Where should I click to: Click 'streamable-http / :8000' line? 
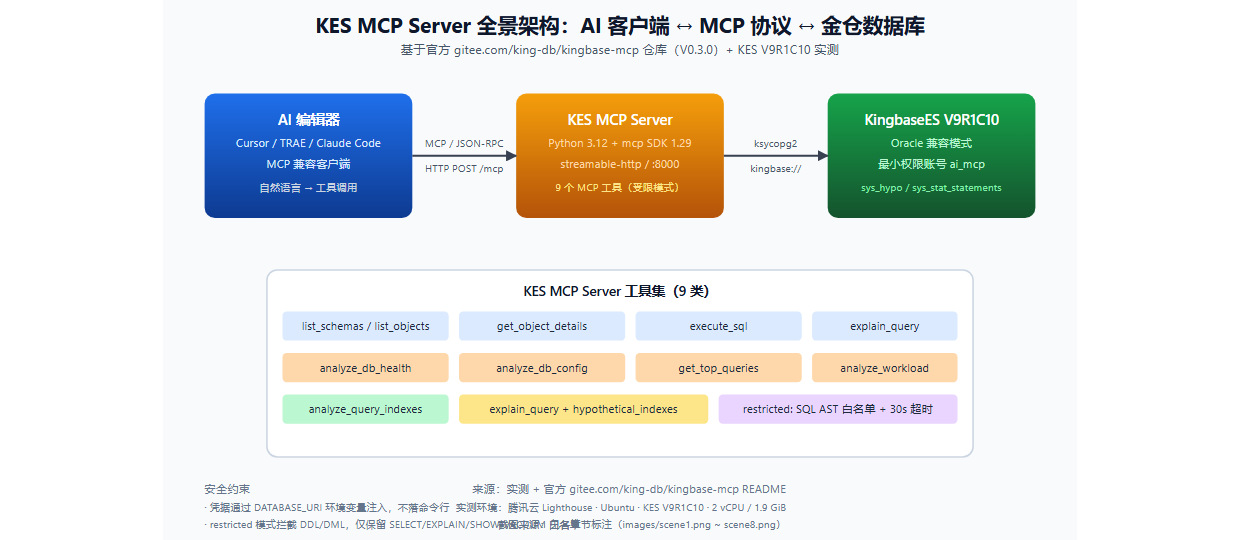click(x=620, y=164)
